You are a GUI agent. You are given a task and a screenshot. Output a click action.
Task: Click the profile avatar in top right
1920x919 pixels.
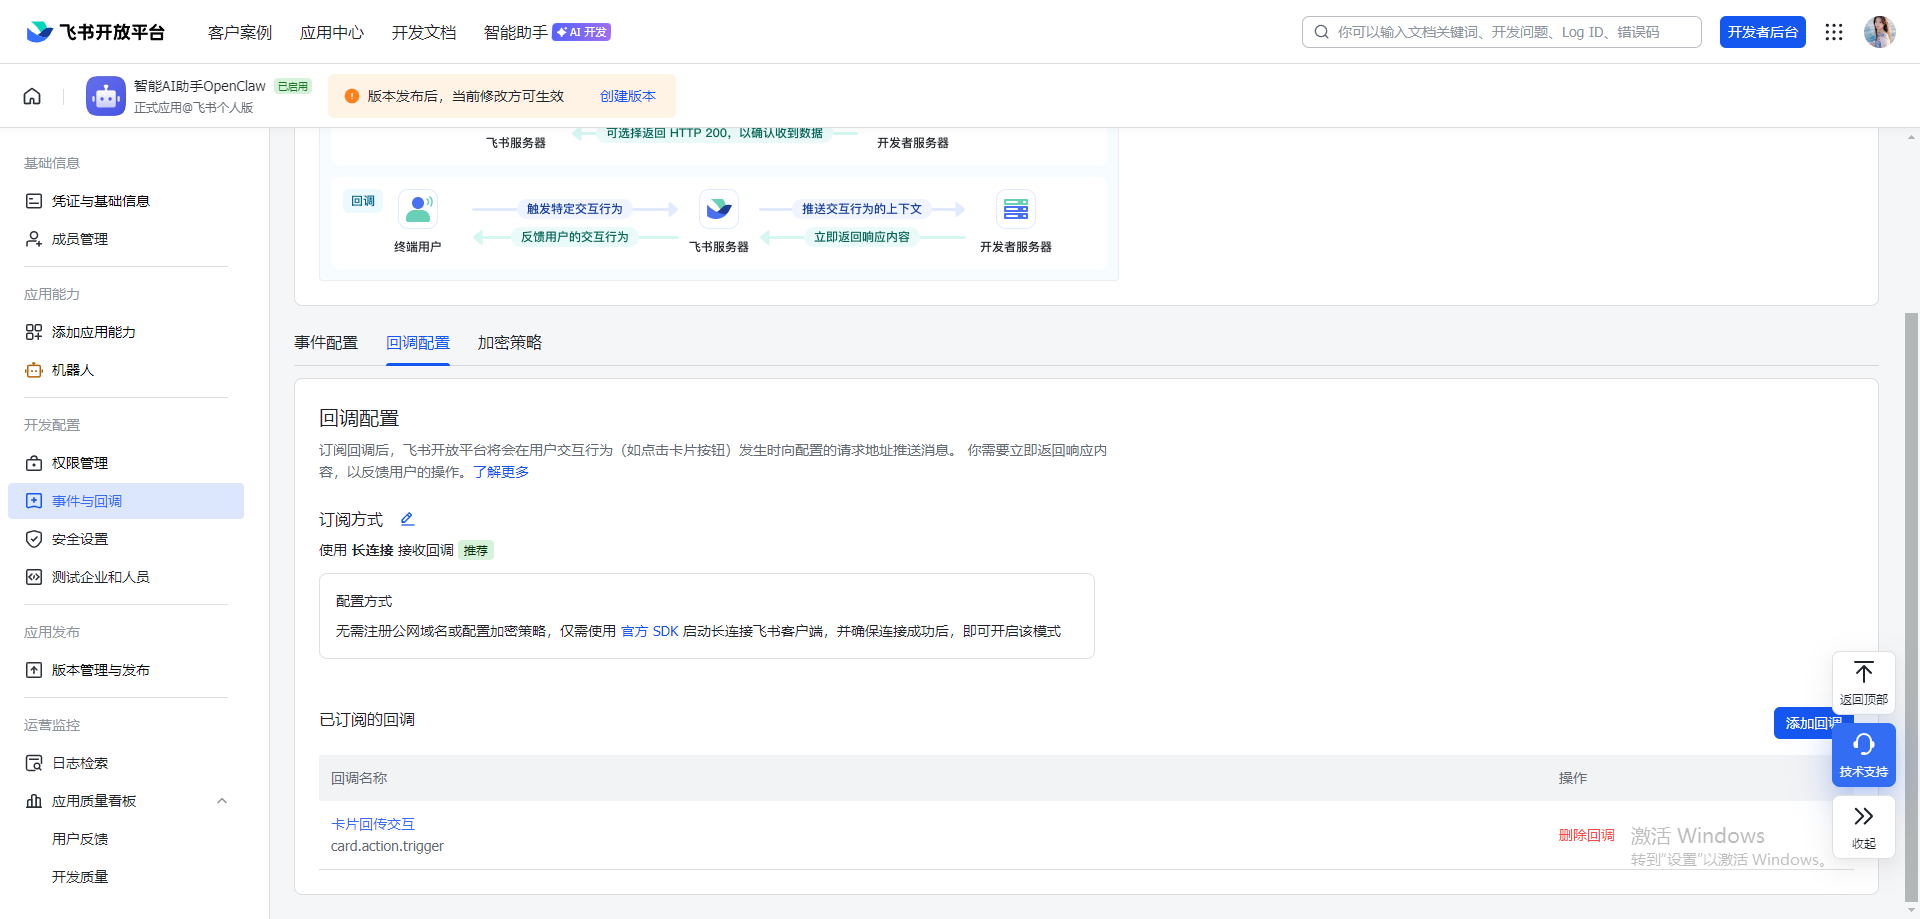1880,31
